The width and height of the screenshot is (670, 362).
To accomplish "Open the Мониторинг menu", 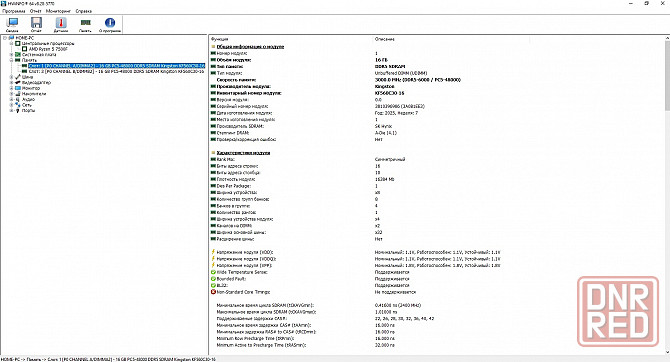I will (59, 11).
